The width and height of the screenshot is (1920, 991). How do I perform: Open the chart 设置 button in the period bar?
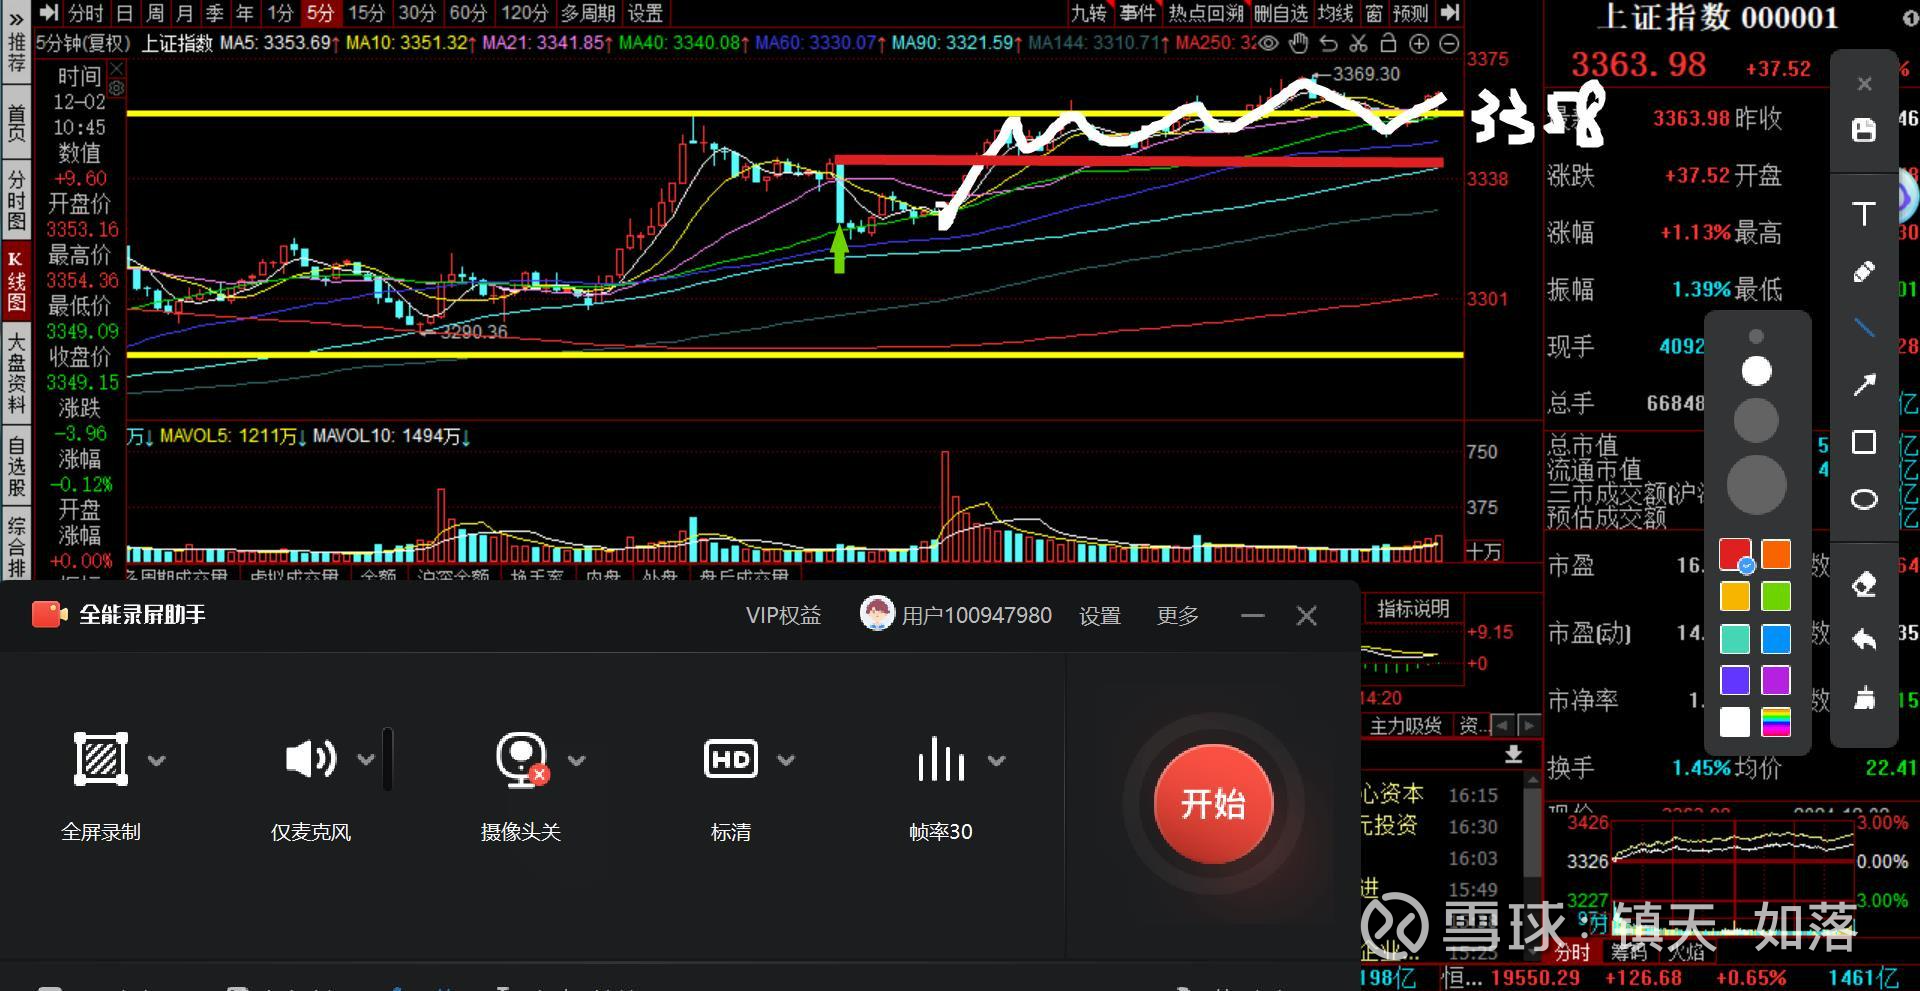pyautogui.click(x=645, y=12)
